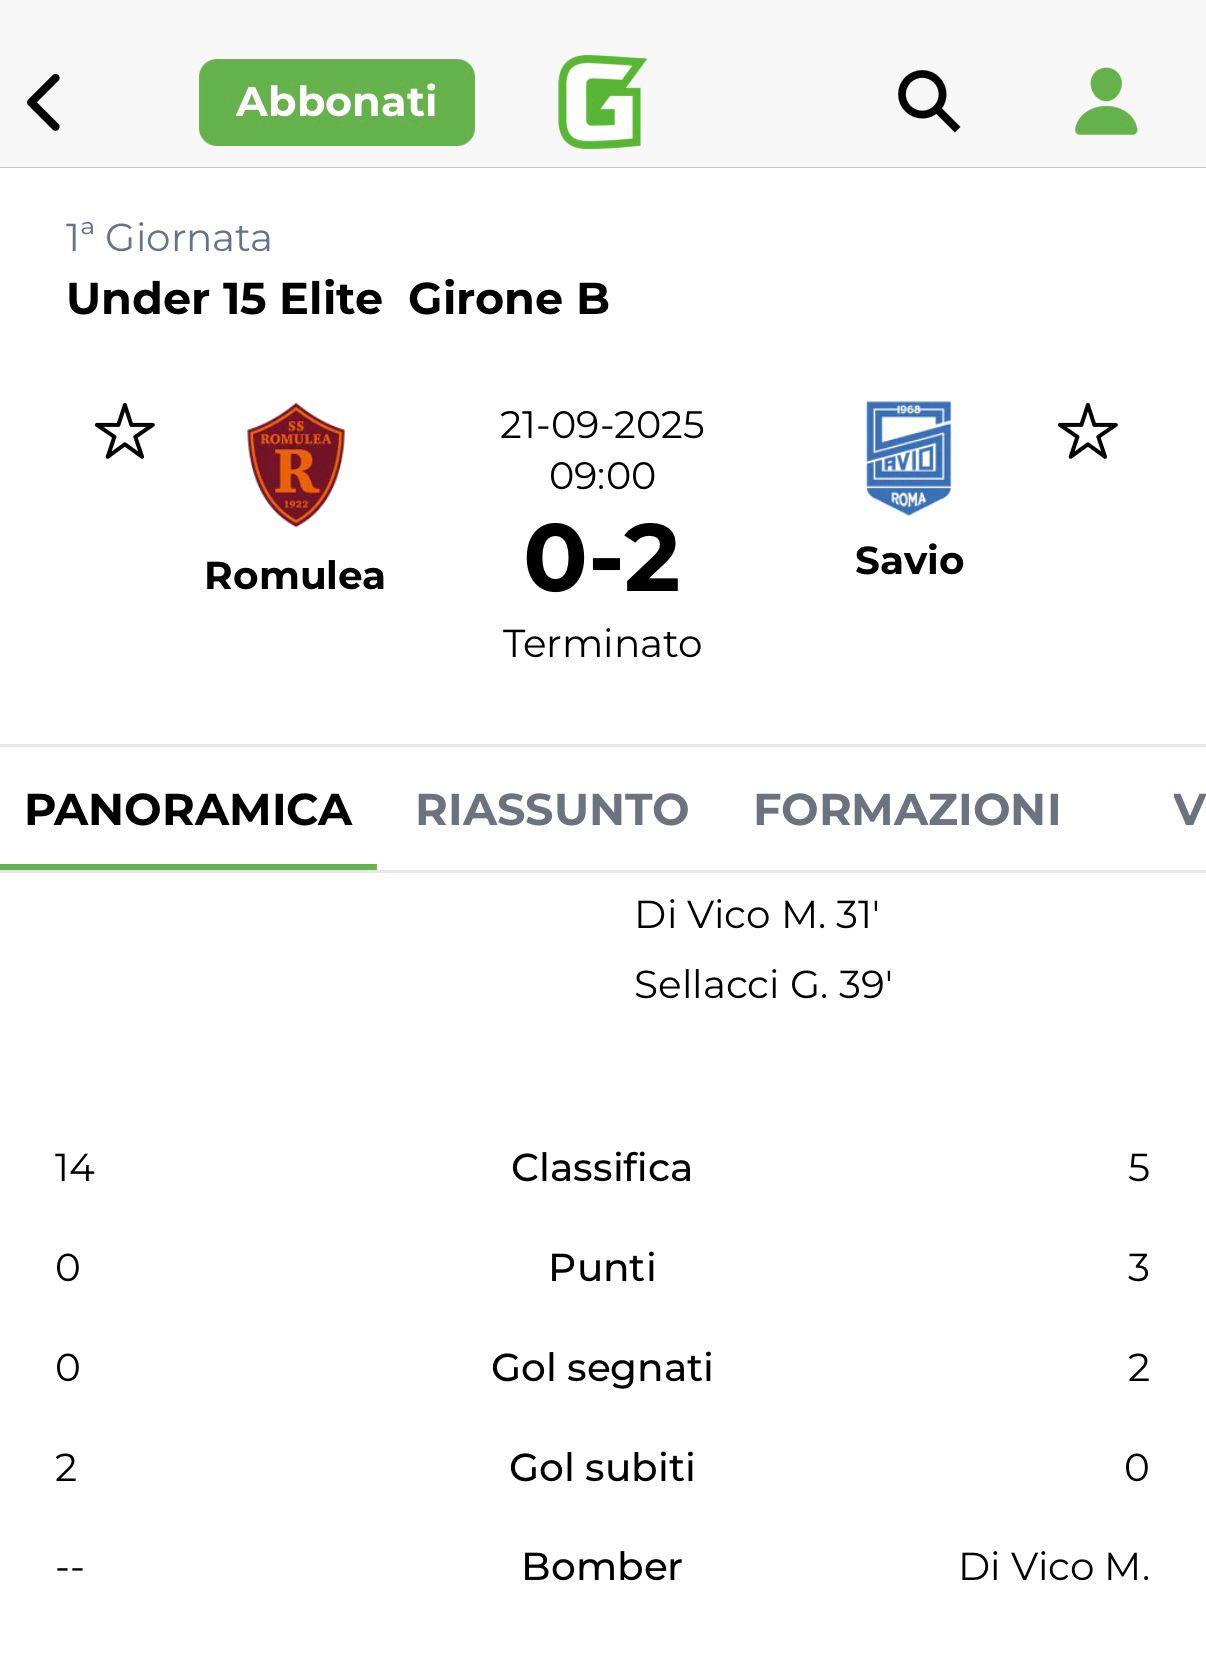Image resolution: width=1206 pixels, height=1676 pixels.
Task: Open the Savio team crest
Action: [908, 457]
